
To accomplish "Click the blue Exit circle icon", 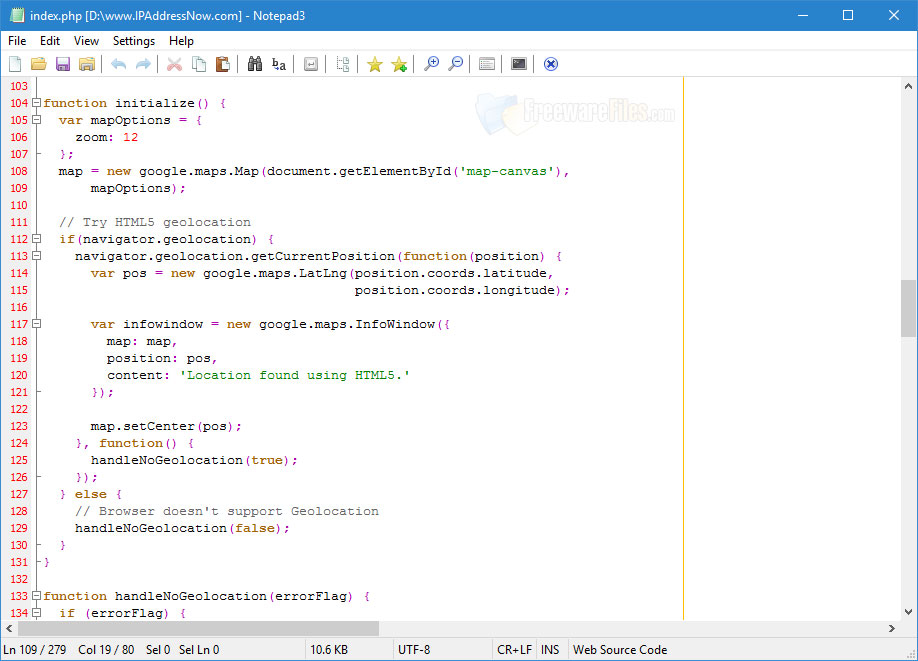I will (550, 64).
